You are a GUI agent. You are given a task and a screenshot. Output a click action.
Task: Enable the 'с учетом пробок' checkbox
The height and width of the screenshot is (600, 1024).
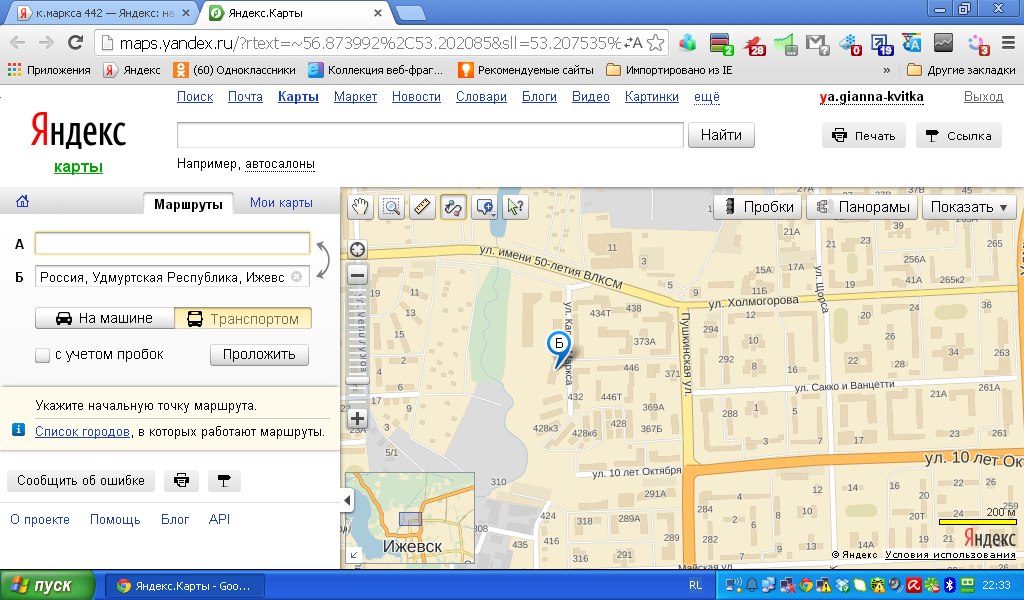pyautogui.click(x=42, y=355)
